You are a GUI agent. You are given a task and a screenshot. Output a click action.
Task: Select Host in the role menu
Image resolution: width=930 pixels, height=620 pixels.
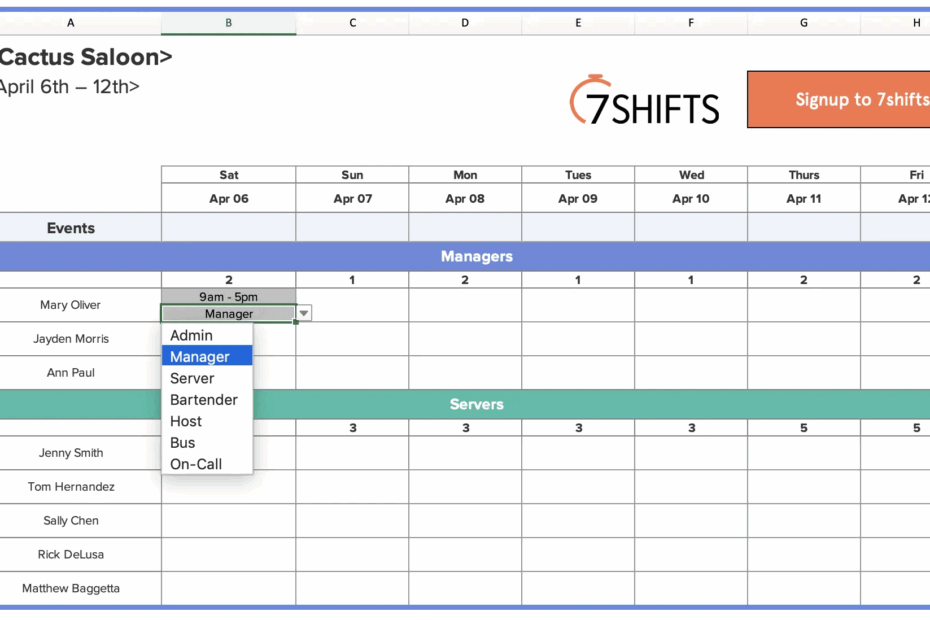click(x=185, y=421)
